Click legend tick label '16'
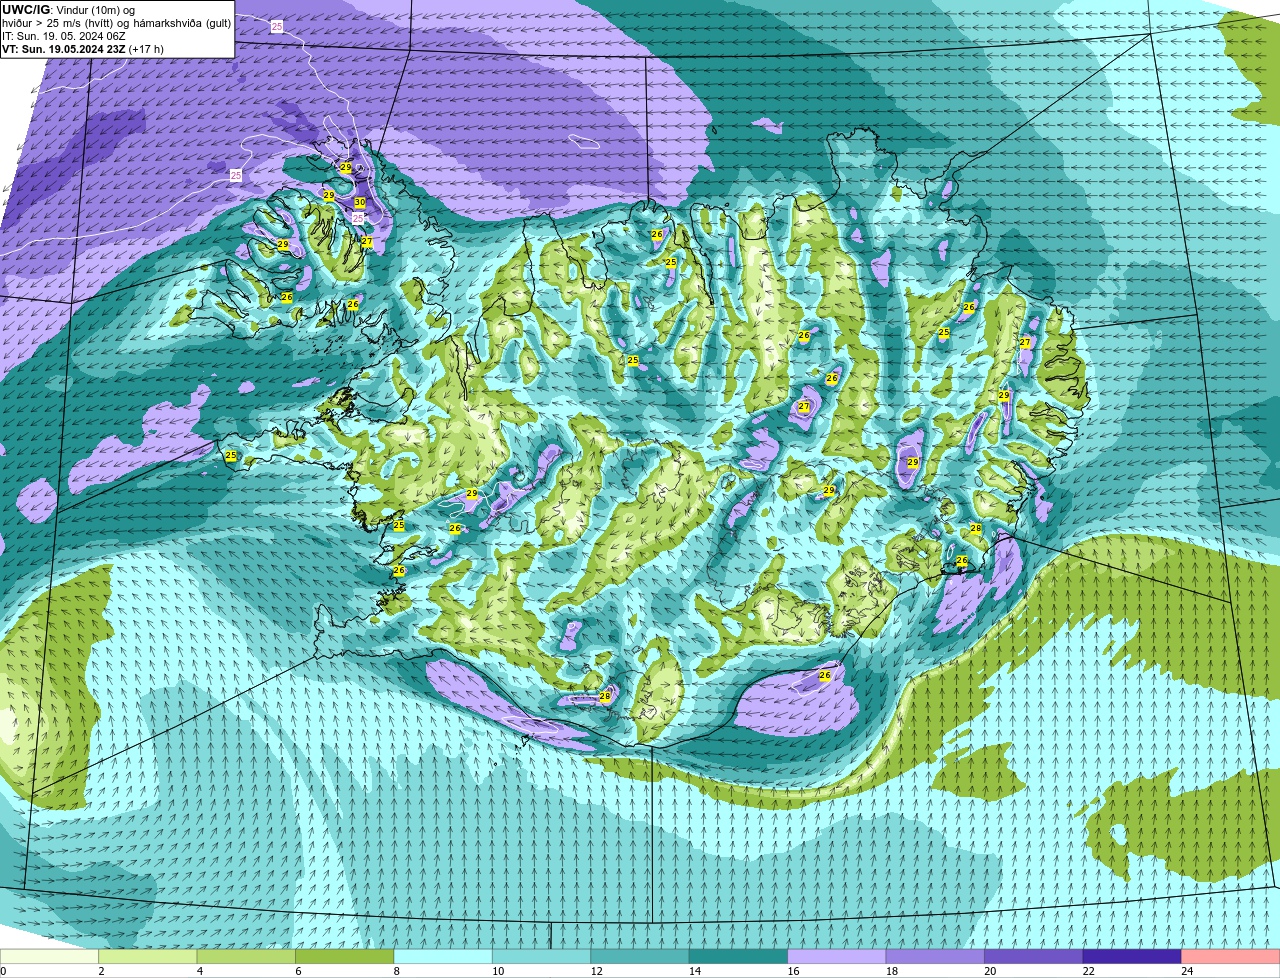The height and width of the screenshot is (978, 1280). click(793, 971)
